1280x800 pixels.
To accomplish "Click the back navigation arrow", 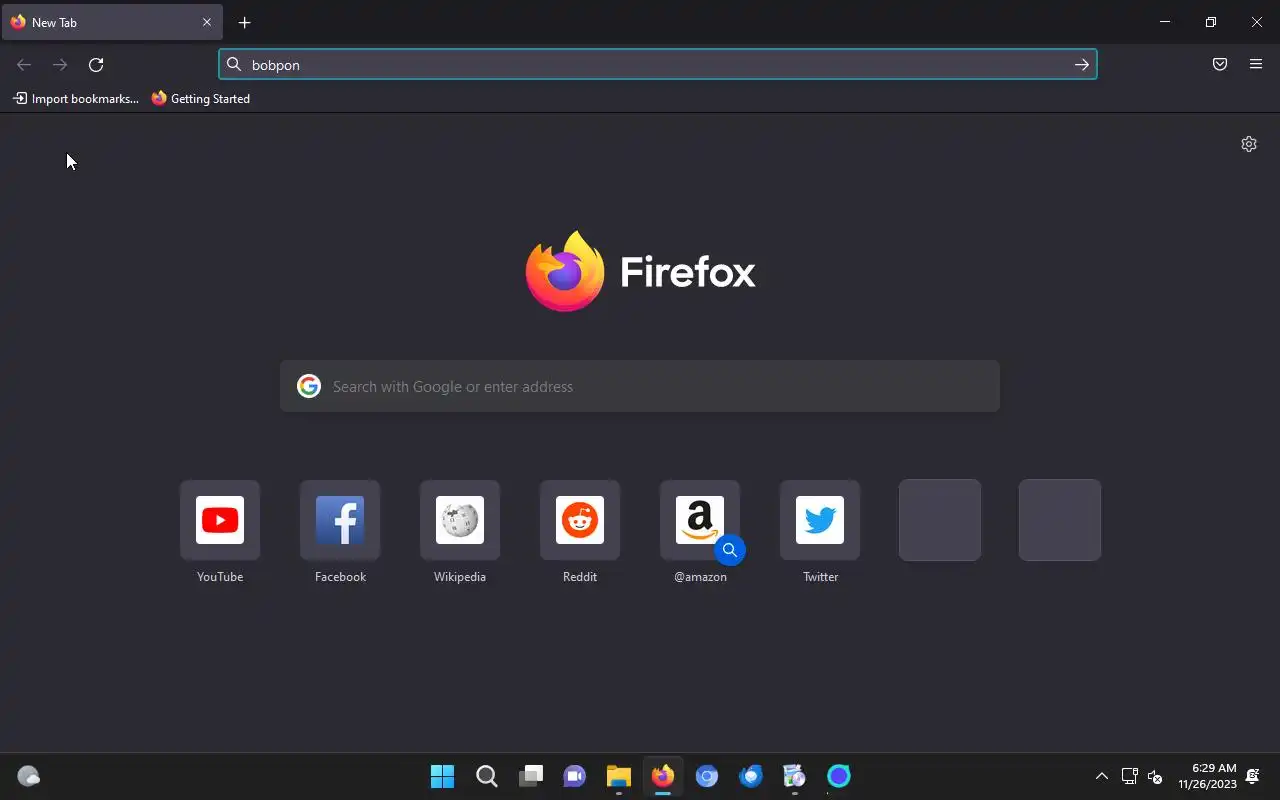I will (x=24, y=65).
